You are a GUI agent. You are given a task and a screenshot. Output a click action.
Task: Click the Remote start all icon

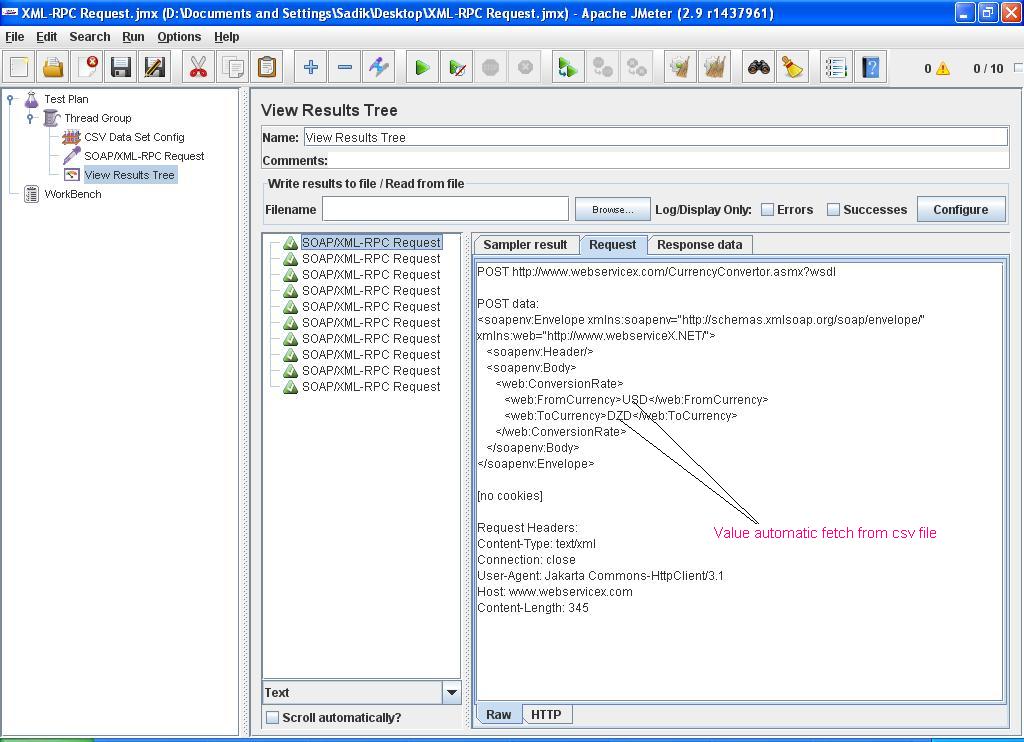click(568, 67)
